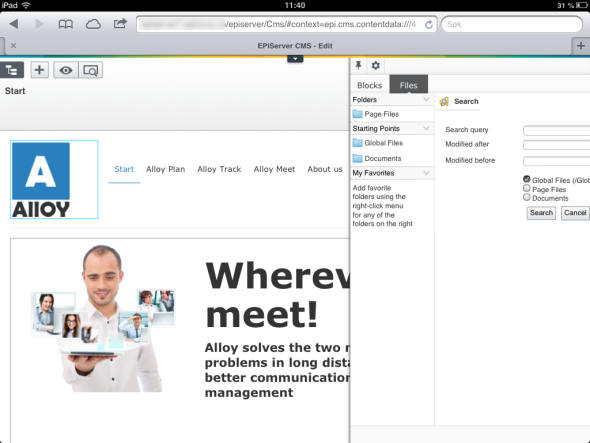Tap the share arrow icon
590x443 pixels.
click(120, 24)
